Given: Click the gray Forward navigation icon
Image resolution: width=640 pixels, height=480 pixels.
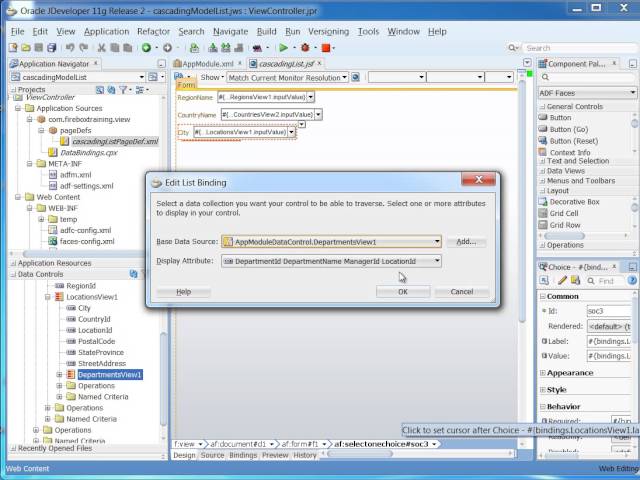Looking at the screenshot, I should tap(167, 48).
